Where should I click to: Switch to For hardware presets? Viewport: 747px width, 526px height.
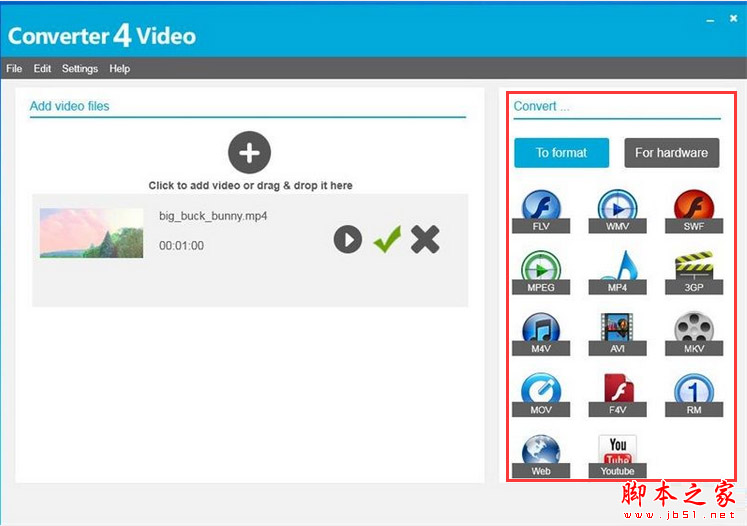672,152
